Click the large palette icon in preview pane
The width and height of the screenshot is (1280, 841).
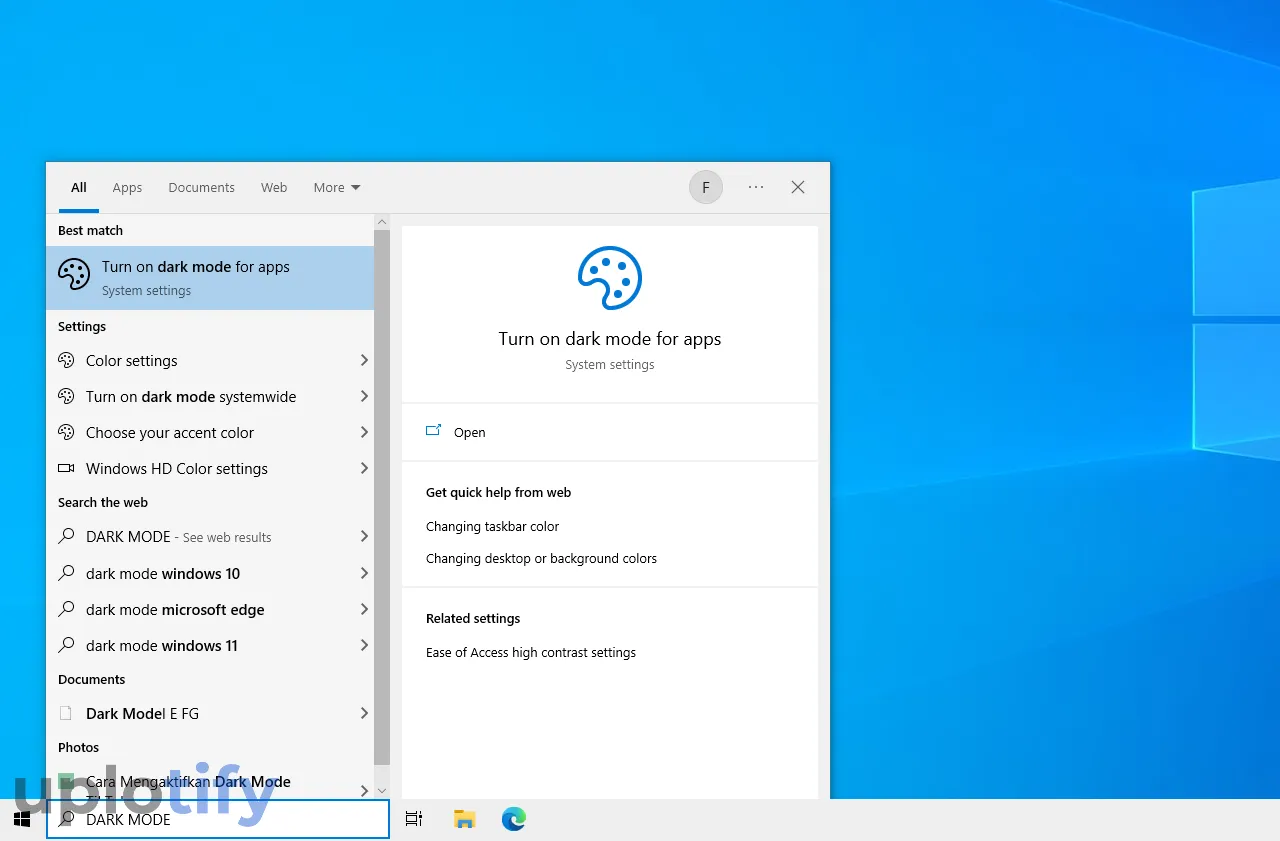click(x=609, y=278)
